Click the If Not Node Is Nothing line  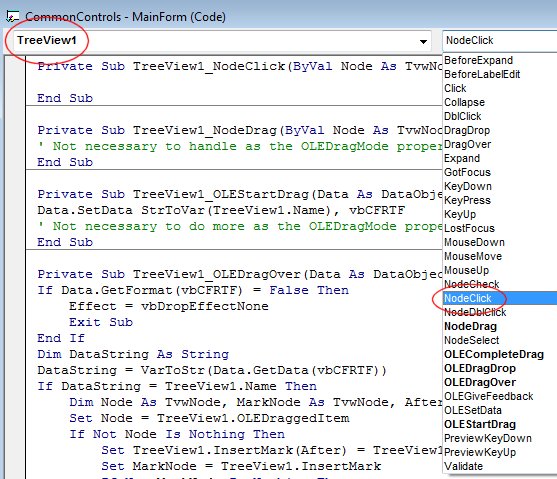177,434
